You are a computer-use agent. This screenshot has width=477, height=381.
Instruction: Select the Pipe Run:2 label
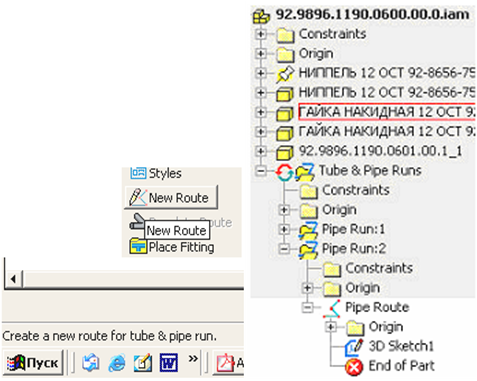(x=354, y=249)
